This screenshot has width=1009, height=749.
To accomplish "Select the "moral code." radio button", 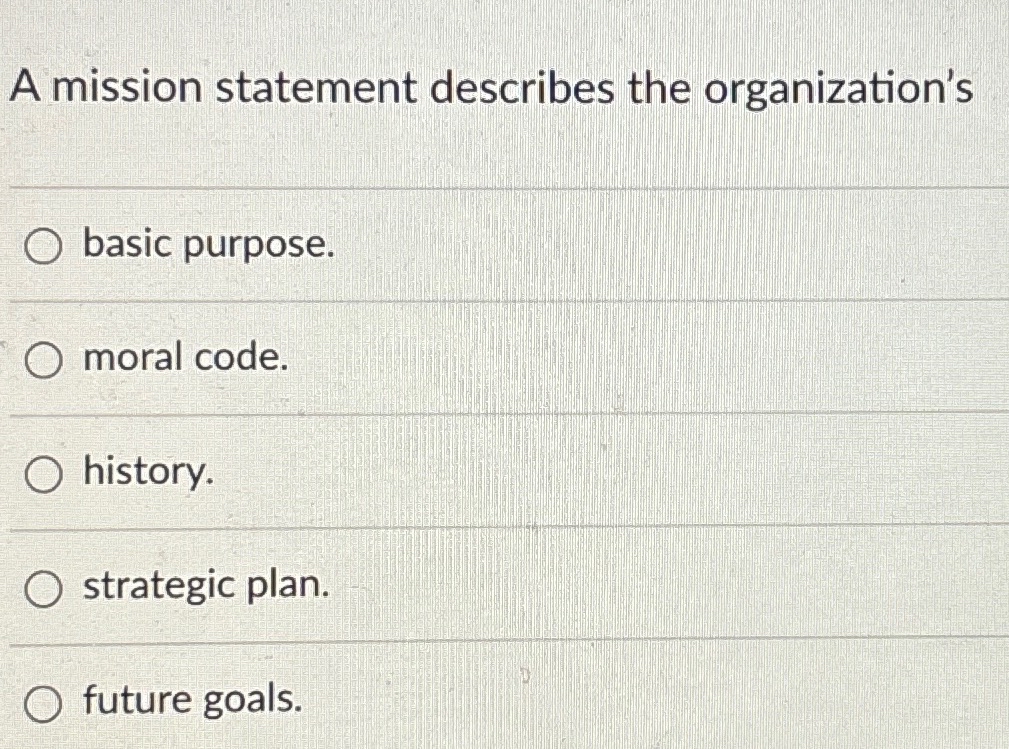I will 42,359.
